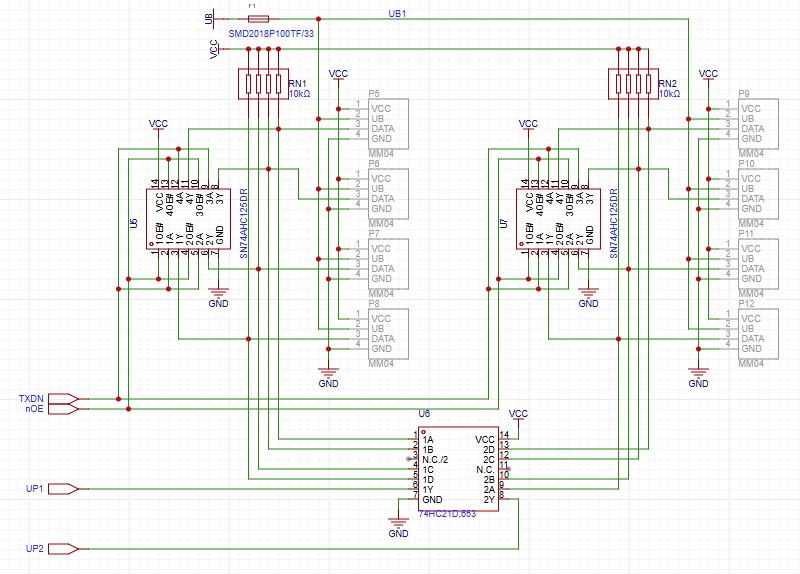800x574 pixels.
Task: Click the DATA pin name in connector P6
Action: [x=383, y=199]
